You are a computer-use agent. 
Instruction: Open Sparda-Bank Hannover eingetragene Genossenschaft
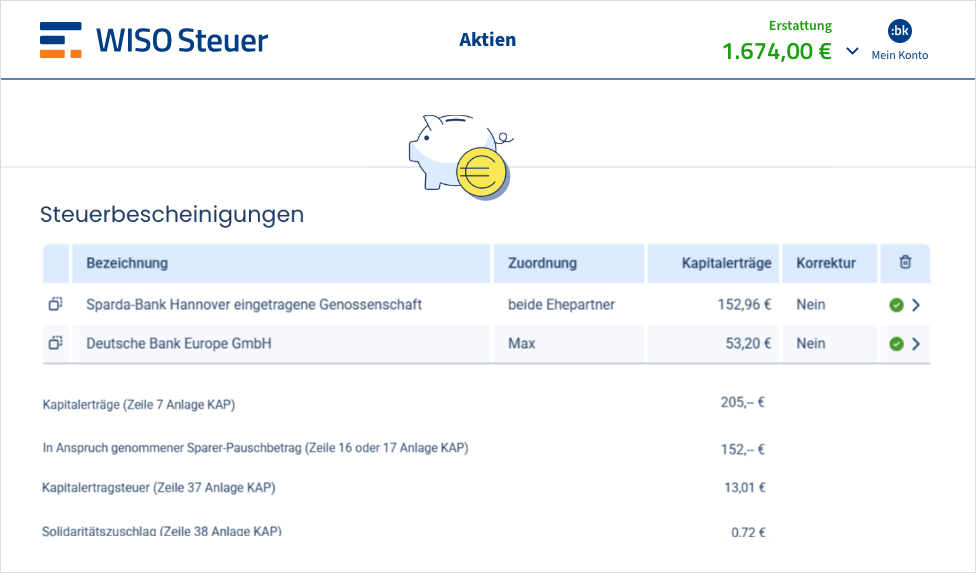[x=254, y=304]
